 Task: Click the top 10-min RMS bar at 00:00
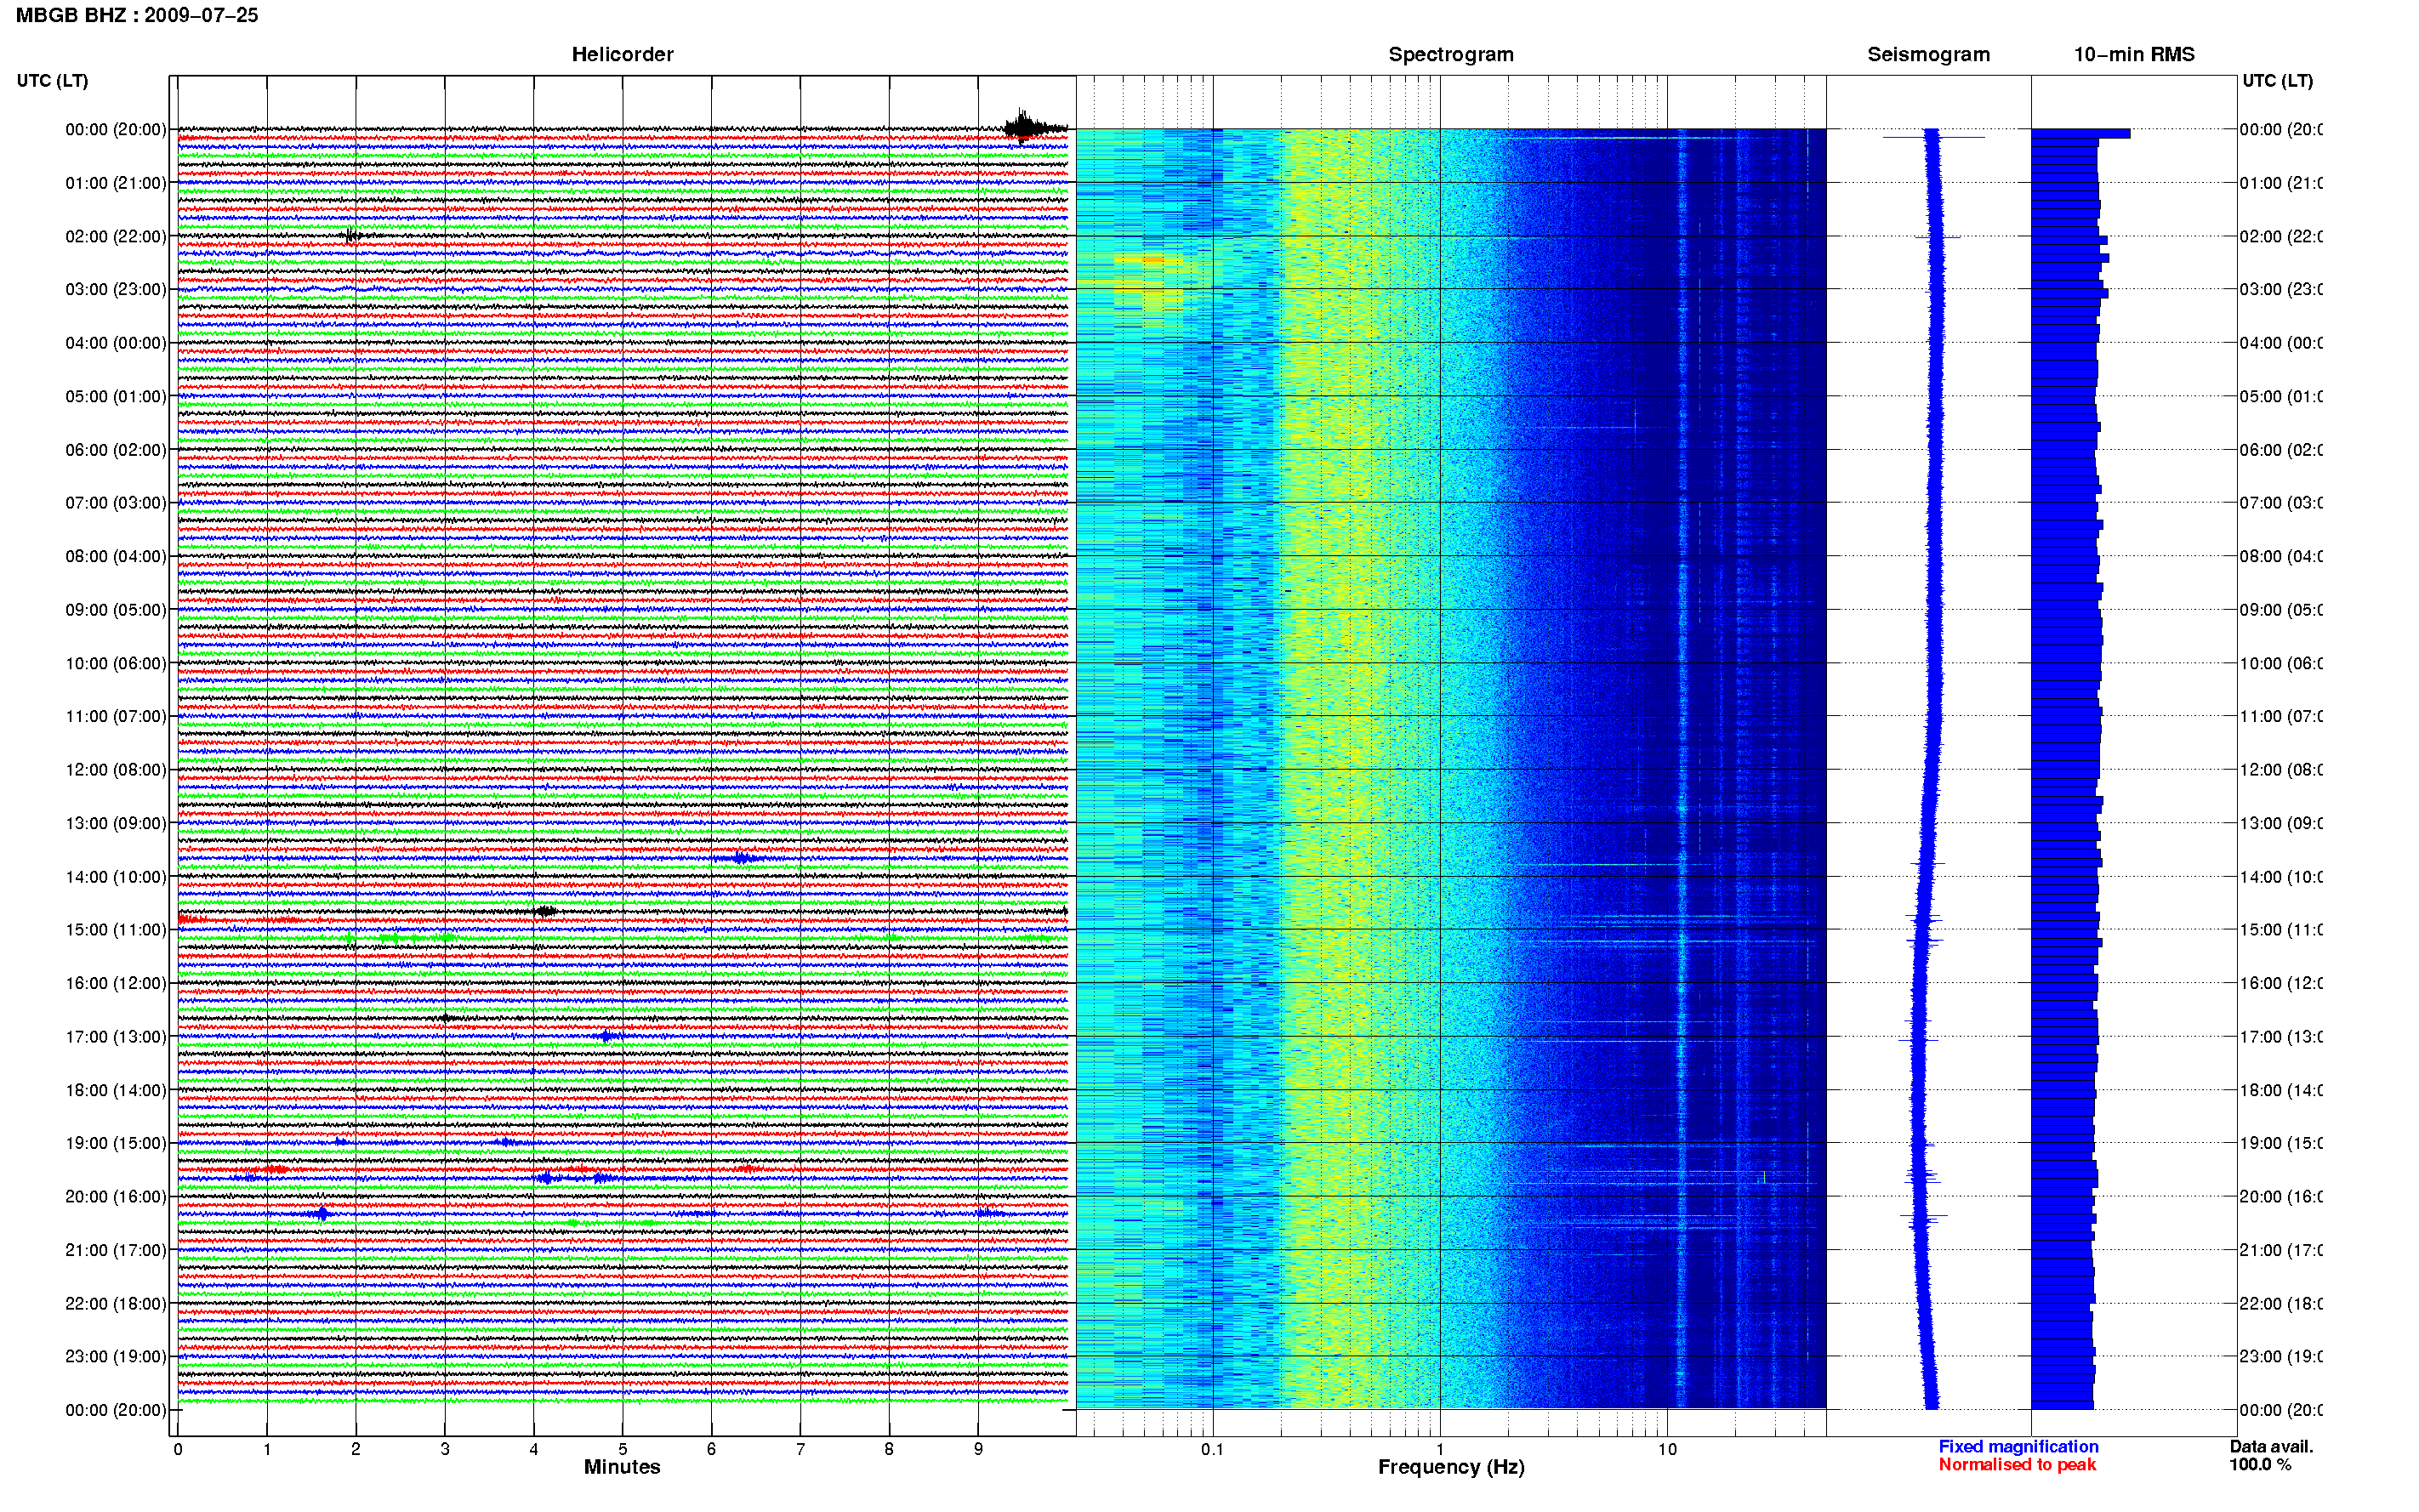pos(2080,133)
